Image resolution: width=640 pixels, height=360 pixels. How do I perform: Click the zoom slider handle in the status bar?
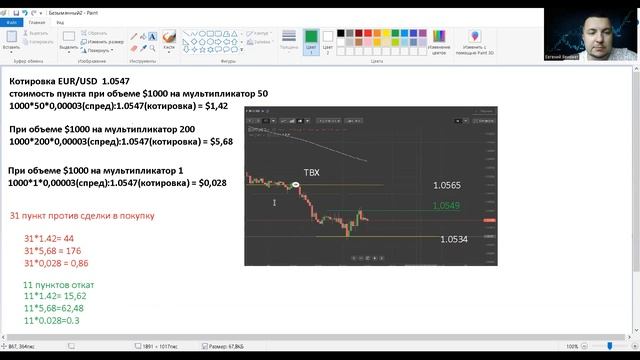tap(610, 346)
